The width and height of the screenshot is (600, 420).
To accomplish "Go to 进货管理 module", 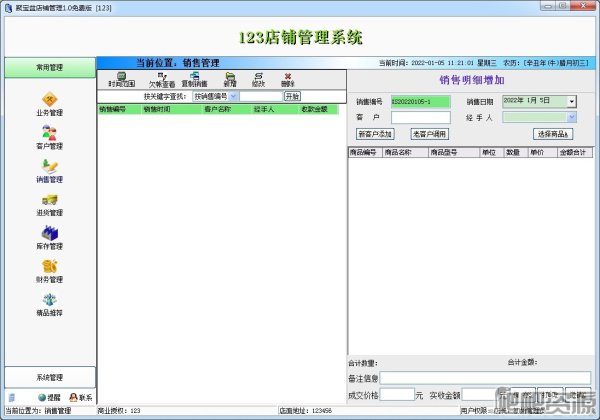I will coord(49,203).
